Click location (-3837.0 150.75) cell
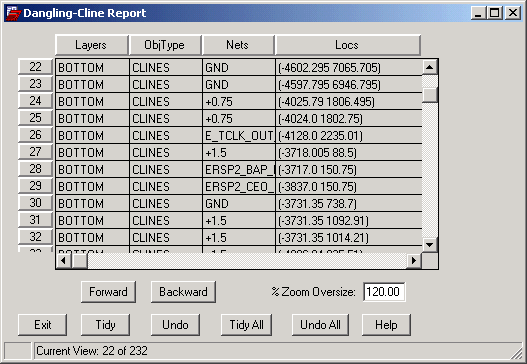The height and width of the screenshot is (364, 527). click(349, 186)
